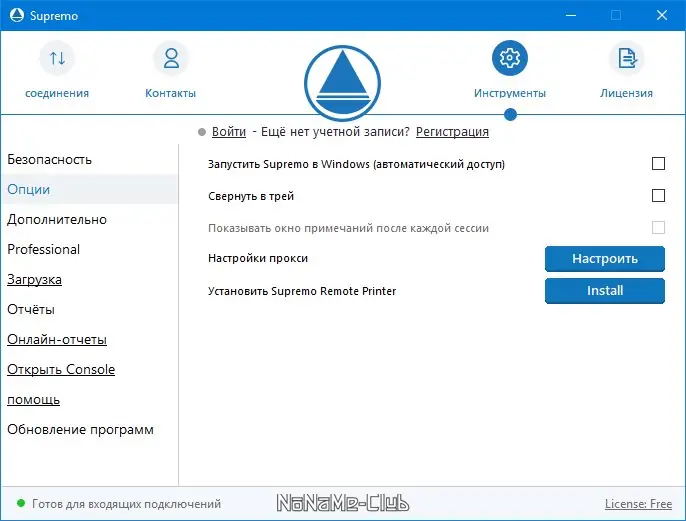Follow the Онлайн-отчеты link
The height and width of the screenshot is (521, 686).
[x=57, y=339]
